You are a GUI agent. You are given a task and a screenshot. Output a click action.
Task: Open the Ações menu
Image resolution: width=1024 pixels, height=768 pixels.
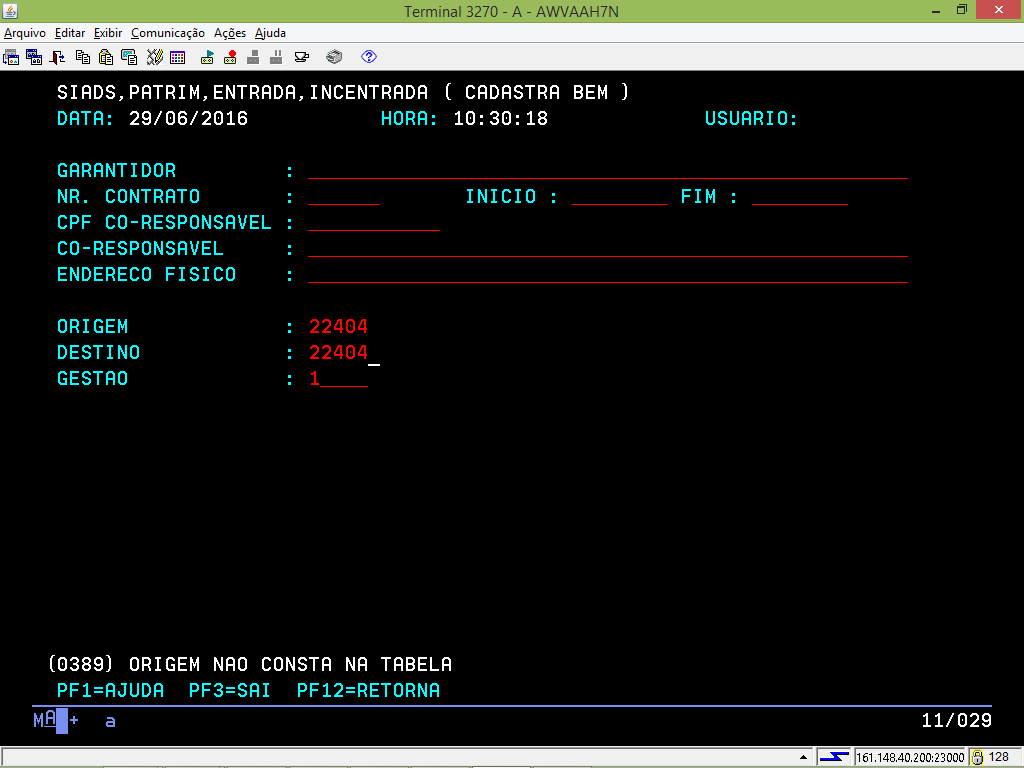point(230,33)
